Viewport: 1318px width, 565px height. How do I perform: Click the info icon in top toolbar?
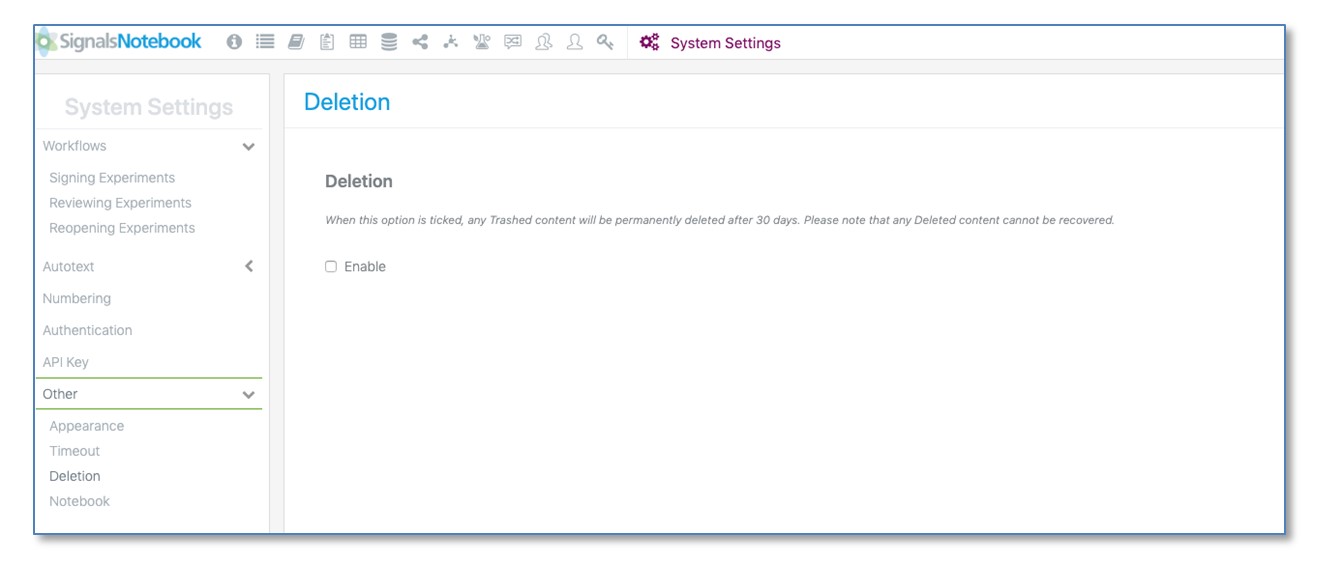[x=235, y=42]
